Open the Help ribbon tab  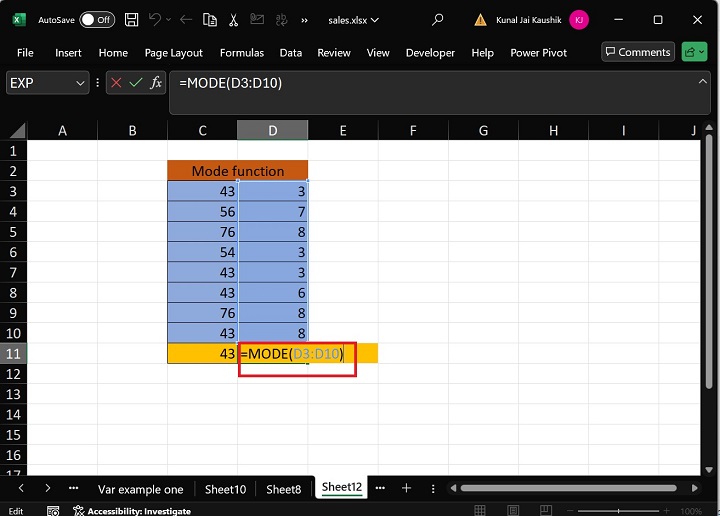click(482, 53)
